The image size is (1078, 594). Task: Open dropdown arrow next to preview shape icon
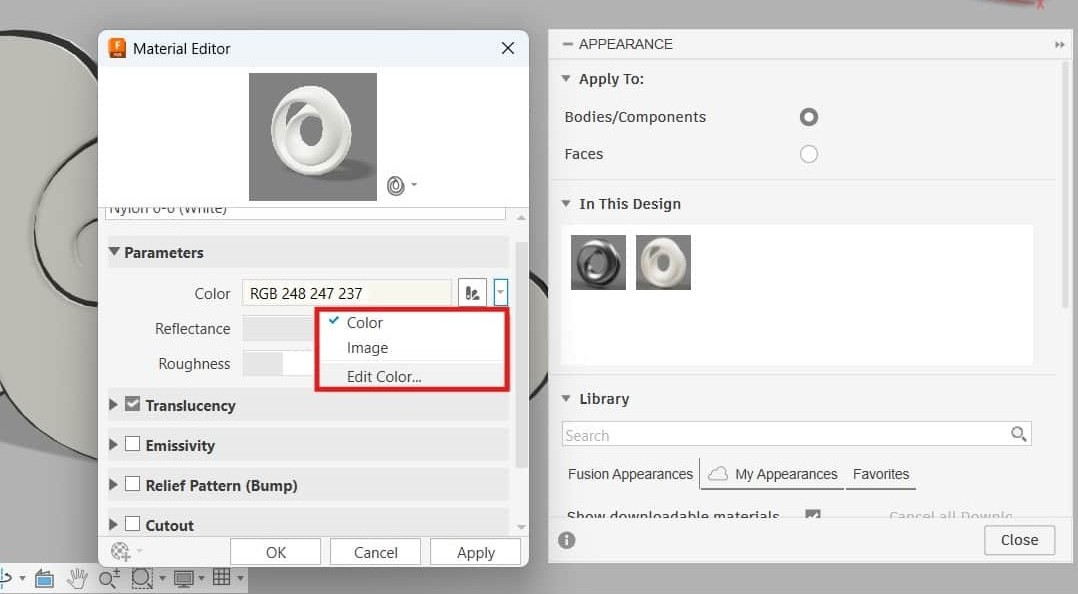coord(414,184)
